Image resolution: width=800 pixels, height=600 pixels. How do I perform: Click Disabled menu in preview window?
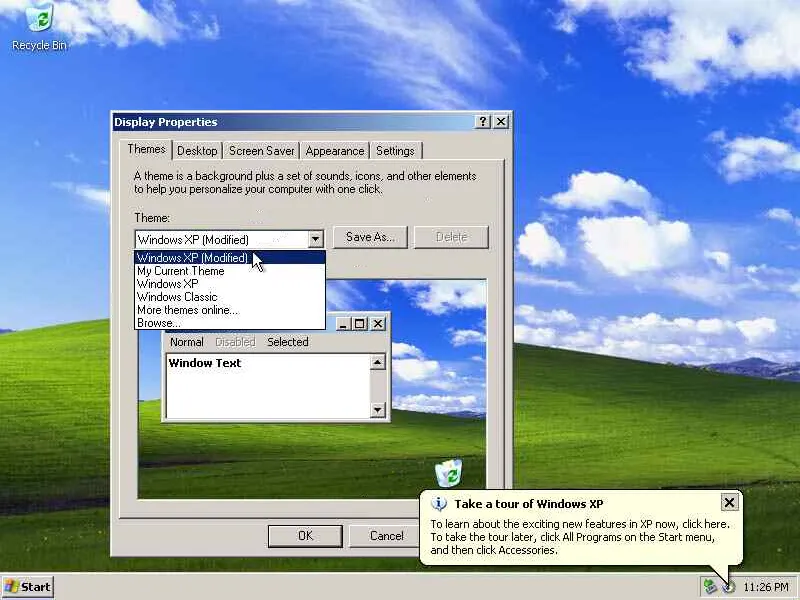[x=235, y=342]
